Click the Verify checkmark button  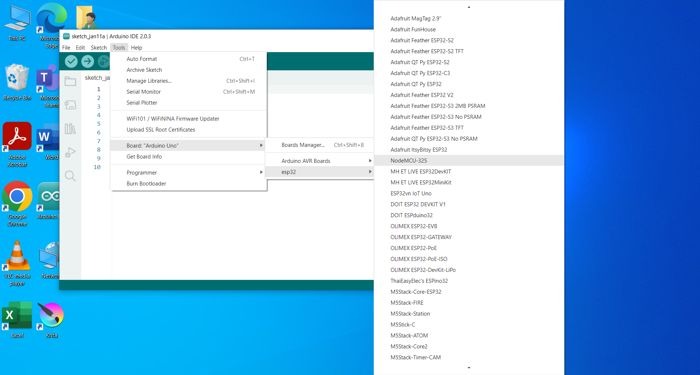[71, 62]
